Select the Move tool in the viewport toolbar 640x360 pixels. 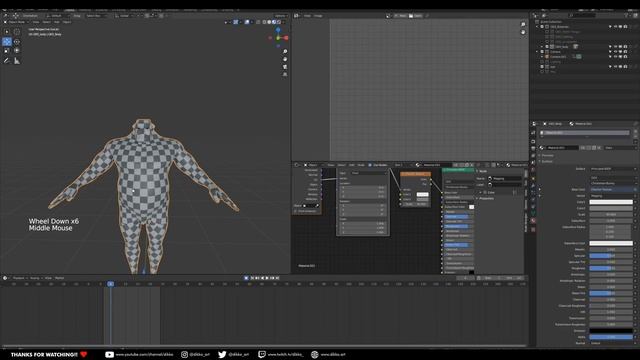click(7, 42)
